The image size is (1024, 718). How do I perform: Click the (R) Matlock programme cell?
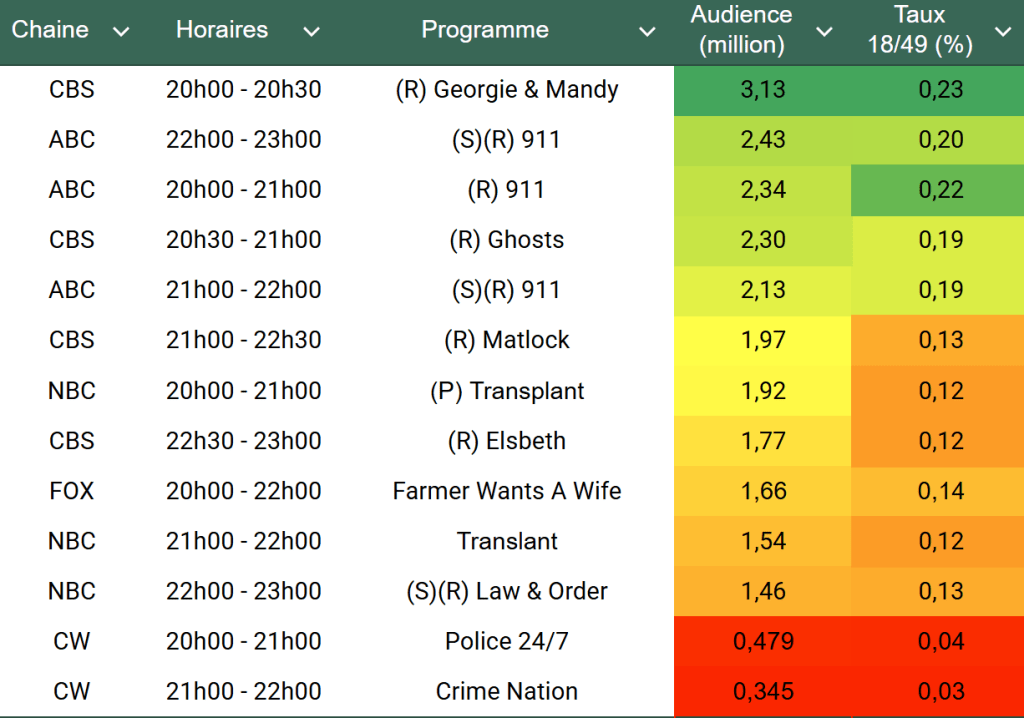[x=506, y=340]
